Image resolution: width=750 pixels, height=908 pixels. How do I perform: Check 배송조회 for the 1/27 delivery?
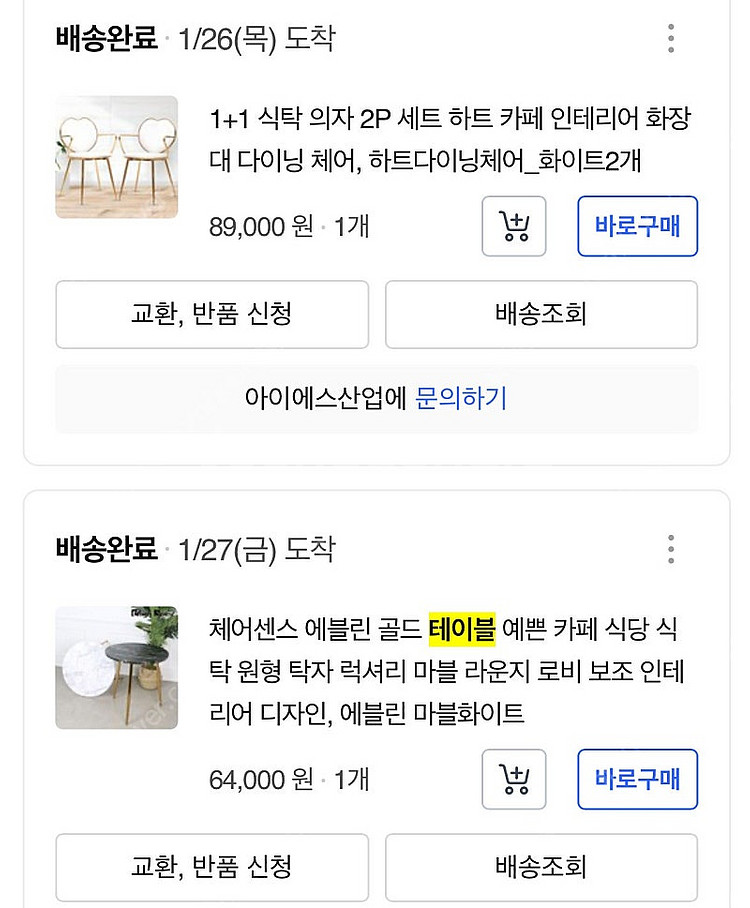point(541,866)
